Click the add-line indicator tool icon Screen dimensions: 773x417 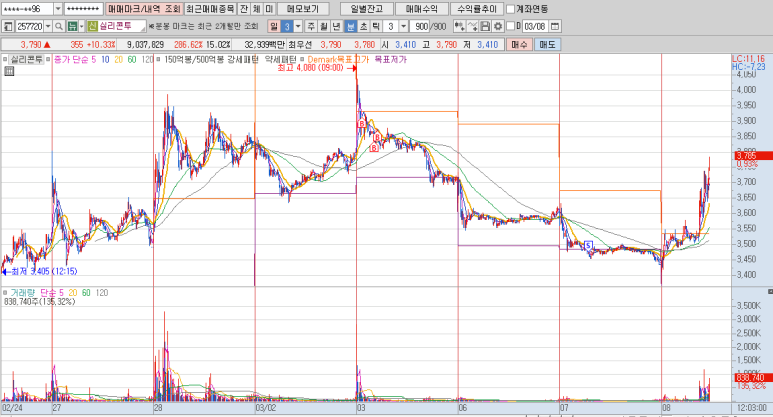(472, 26)
